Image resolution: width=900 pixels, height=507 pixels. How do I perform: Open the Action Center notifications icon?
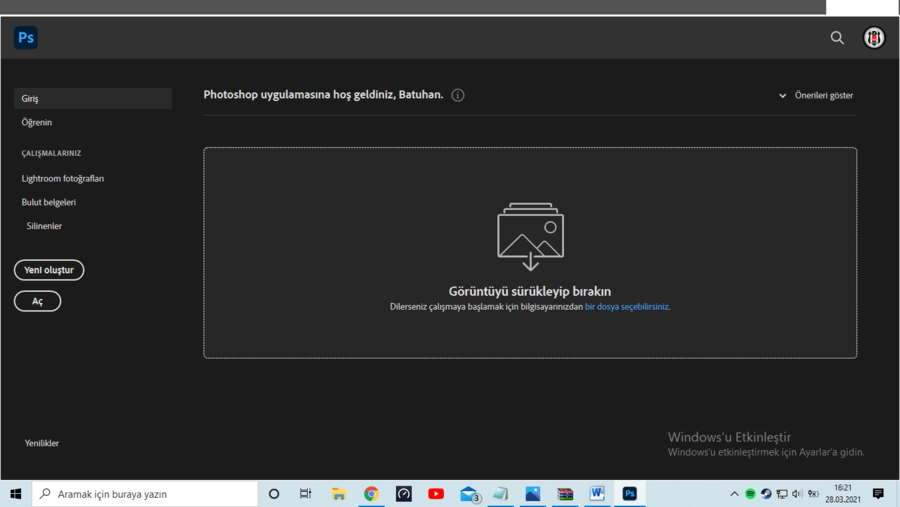point(878,494)
